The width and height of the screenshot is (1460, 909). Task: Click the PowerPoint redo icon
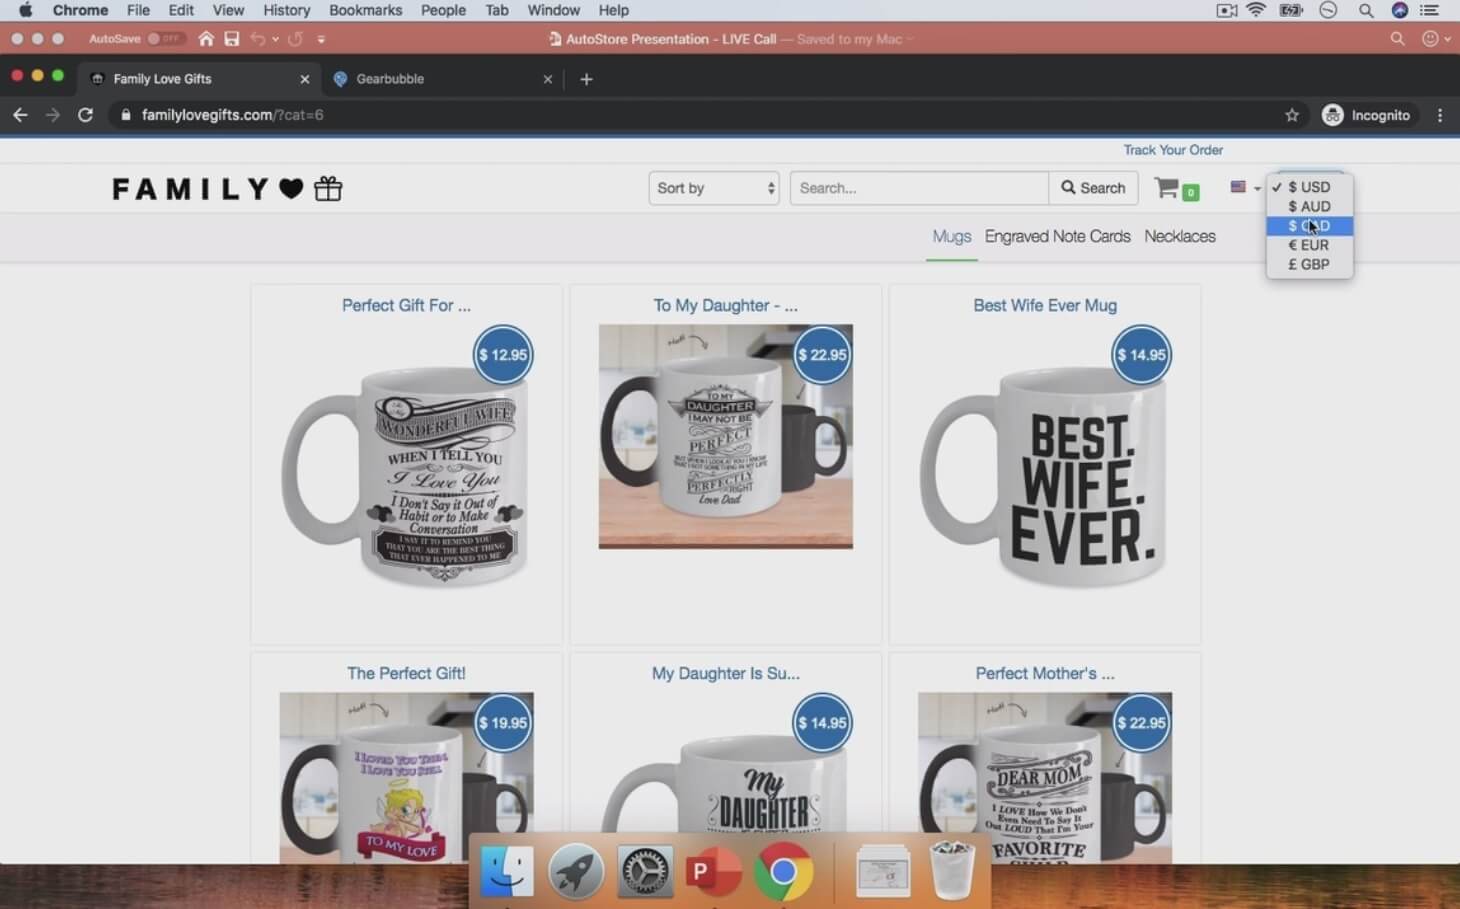pyautogui.click(x=295, y=39)
